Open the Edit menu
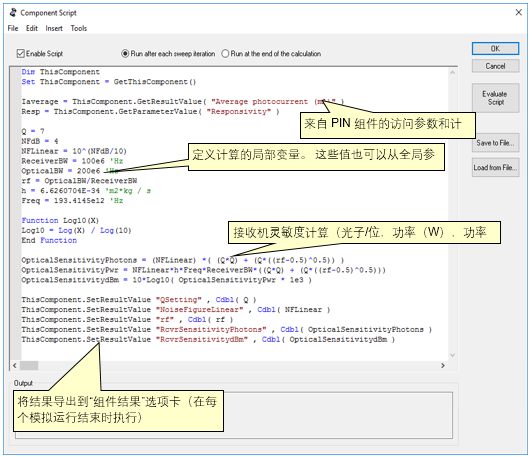The image size is (532, 457). click(x=32, y=28)
